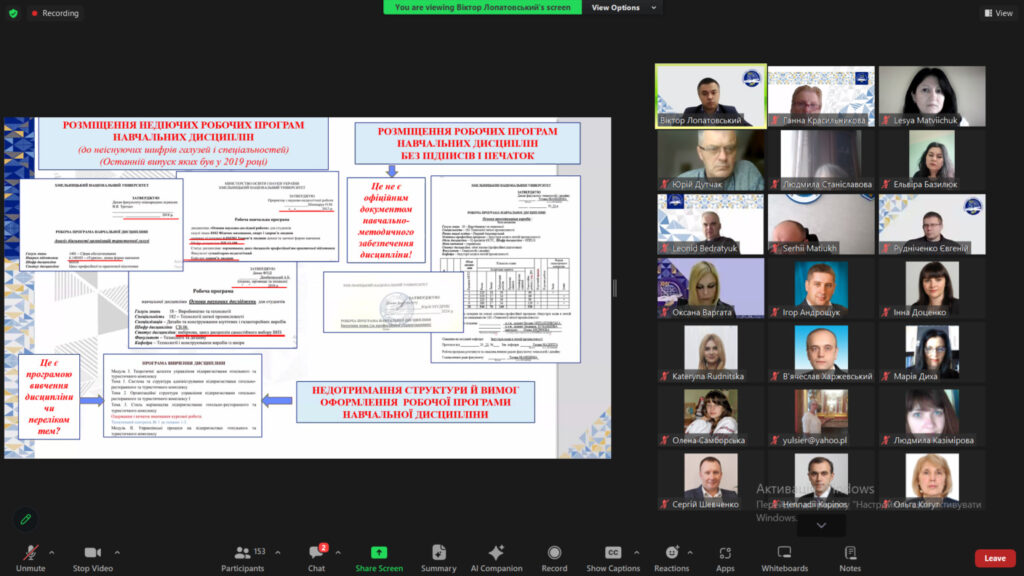Toggle Show Captions
1024x576 pixels.
(613, 557)
